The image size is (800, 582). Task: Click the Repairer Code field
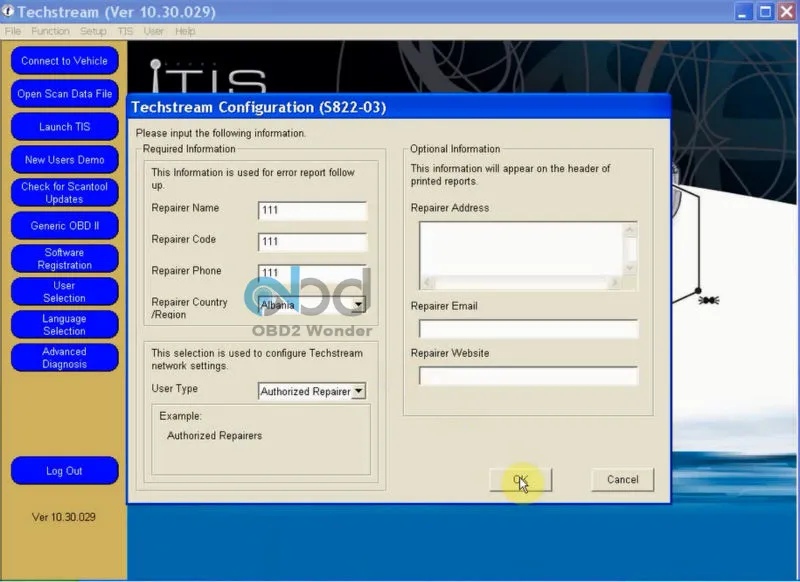pos(312,241)
